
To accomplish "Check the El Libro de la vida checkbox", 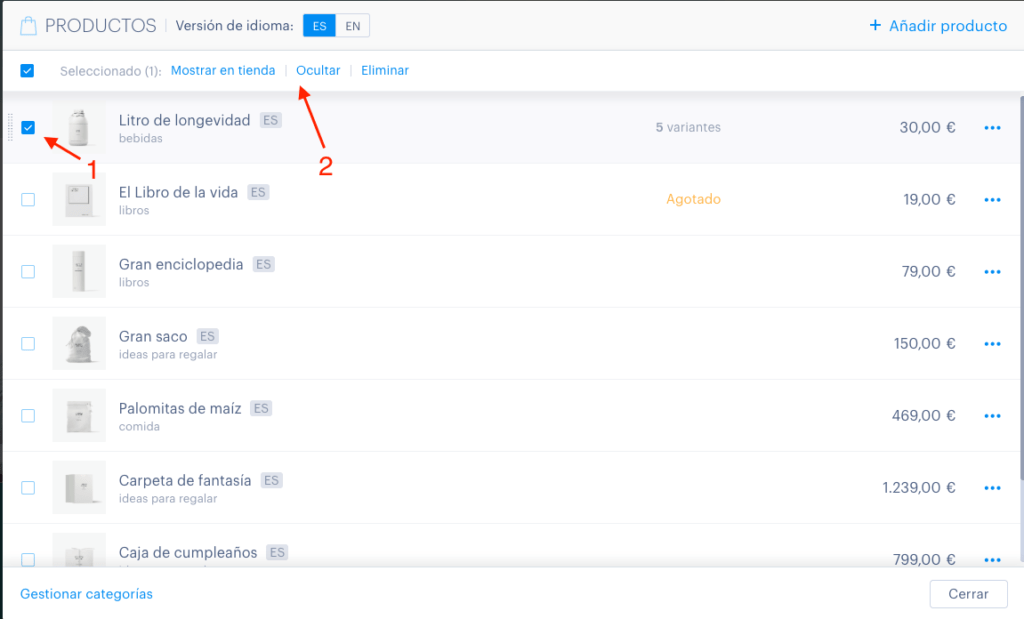I will [x=27, y=199].
